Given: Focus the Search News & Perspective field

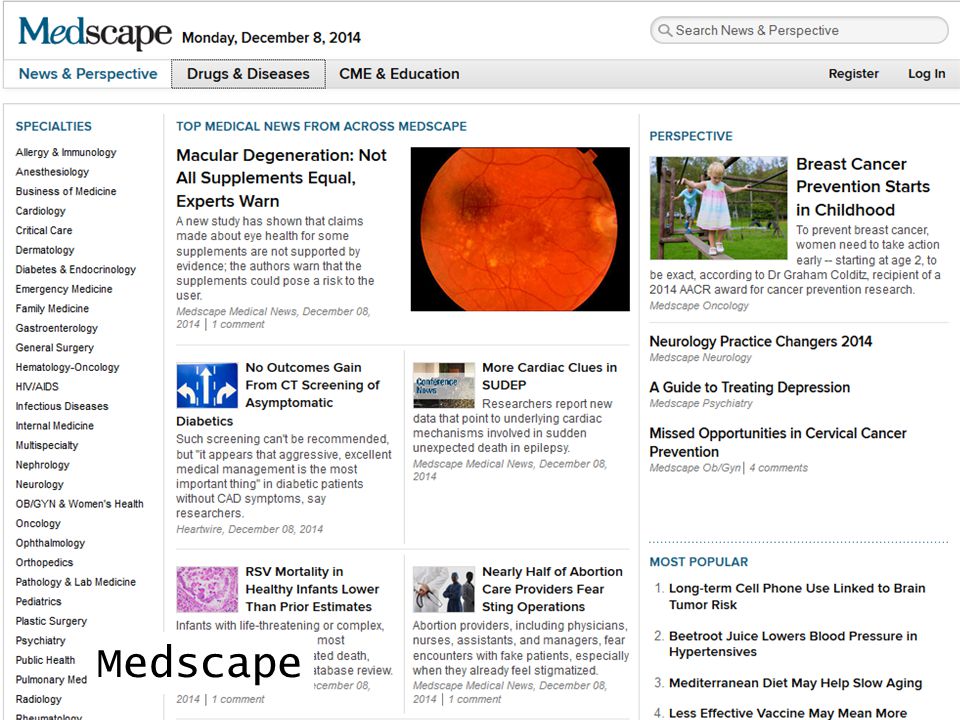Looking at the screenshot, I should tap(799, 30).
